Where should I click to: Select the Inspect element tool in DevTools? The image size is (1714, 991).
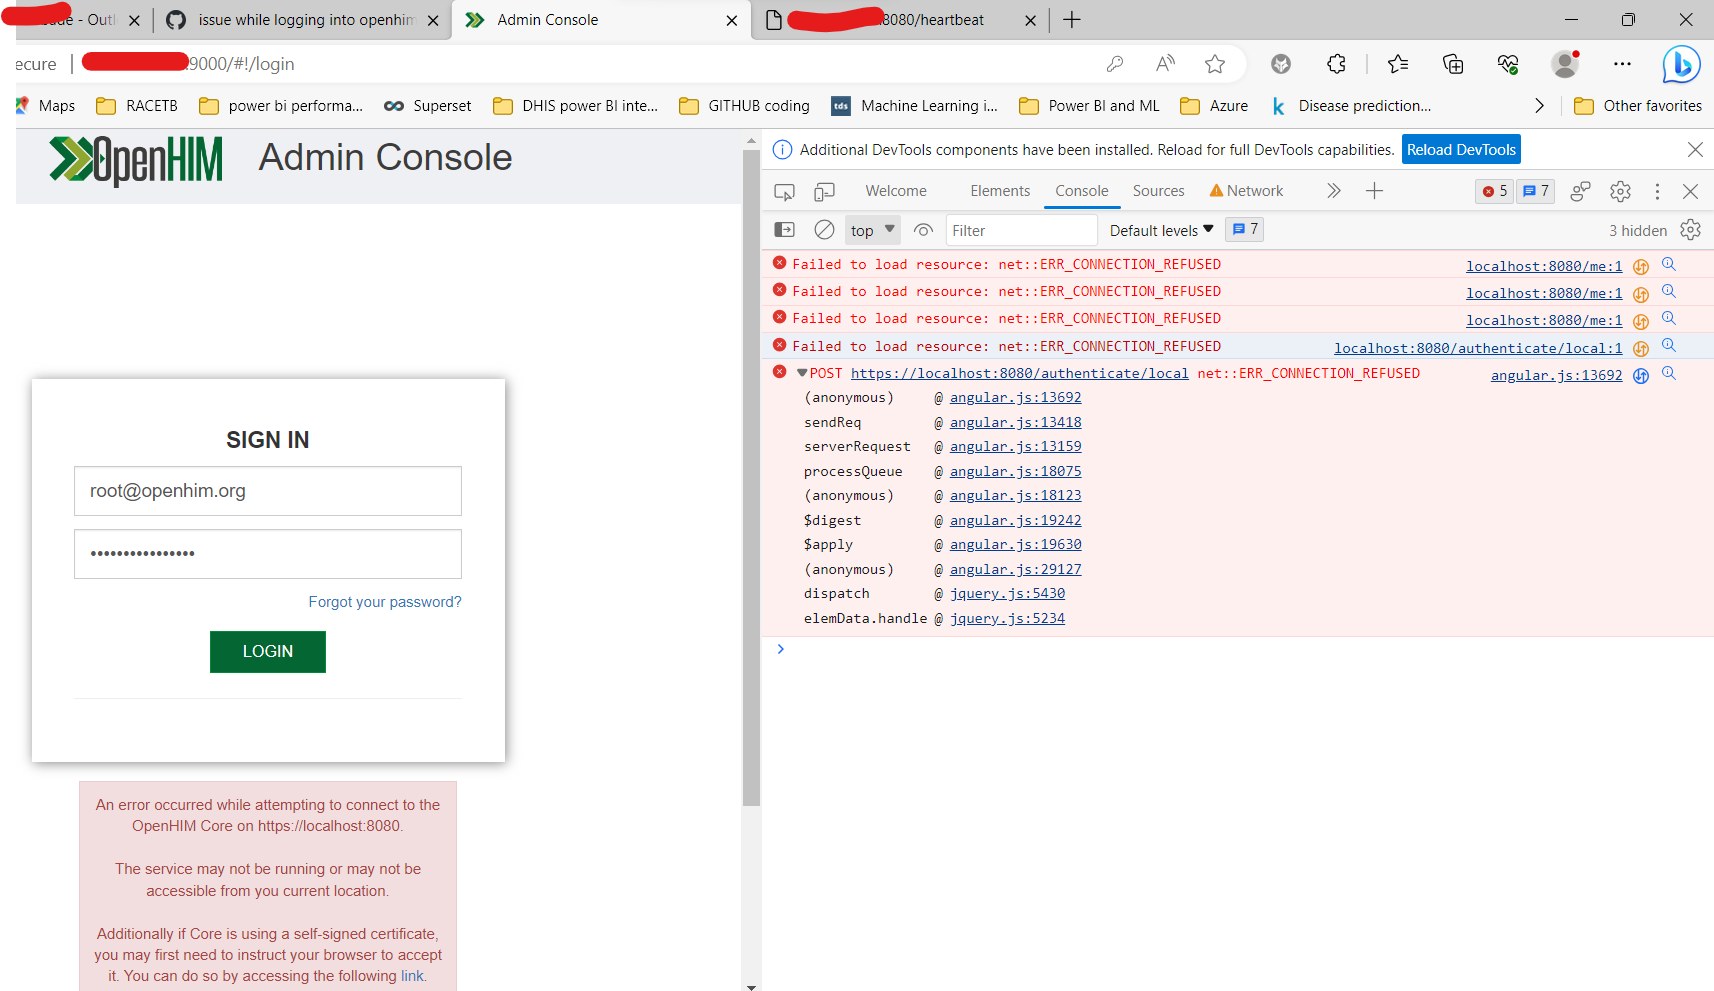point(784,191)
